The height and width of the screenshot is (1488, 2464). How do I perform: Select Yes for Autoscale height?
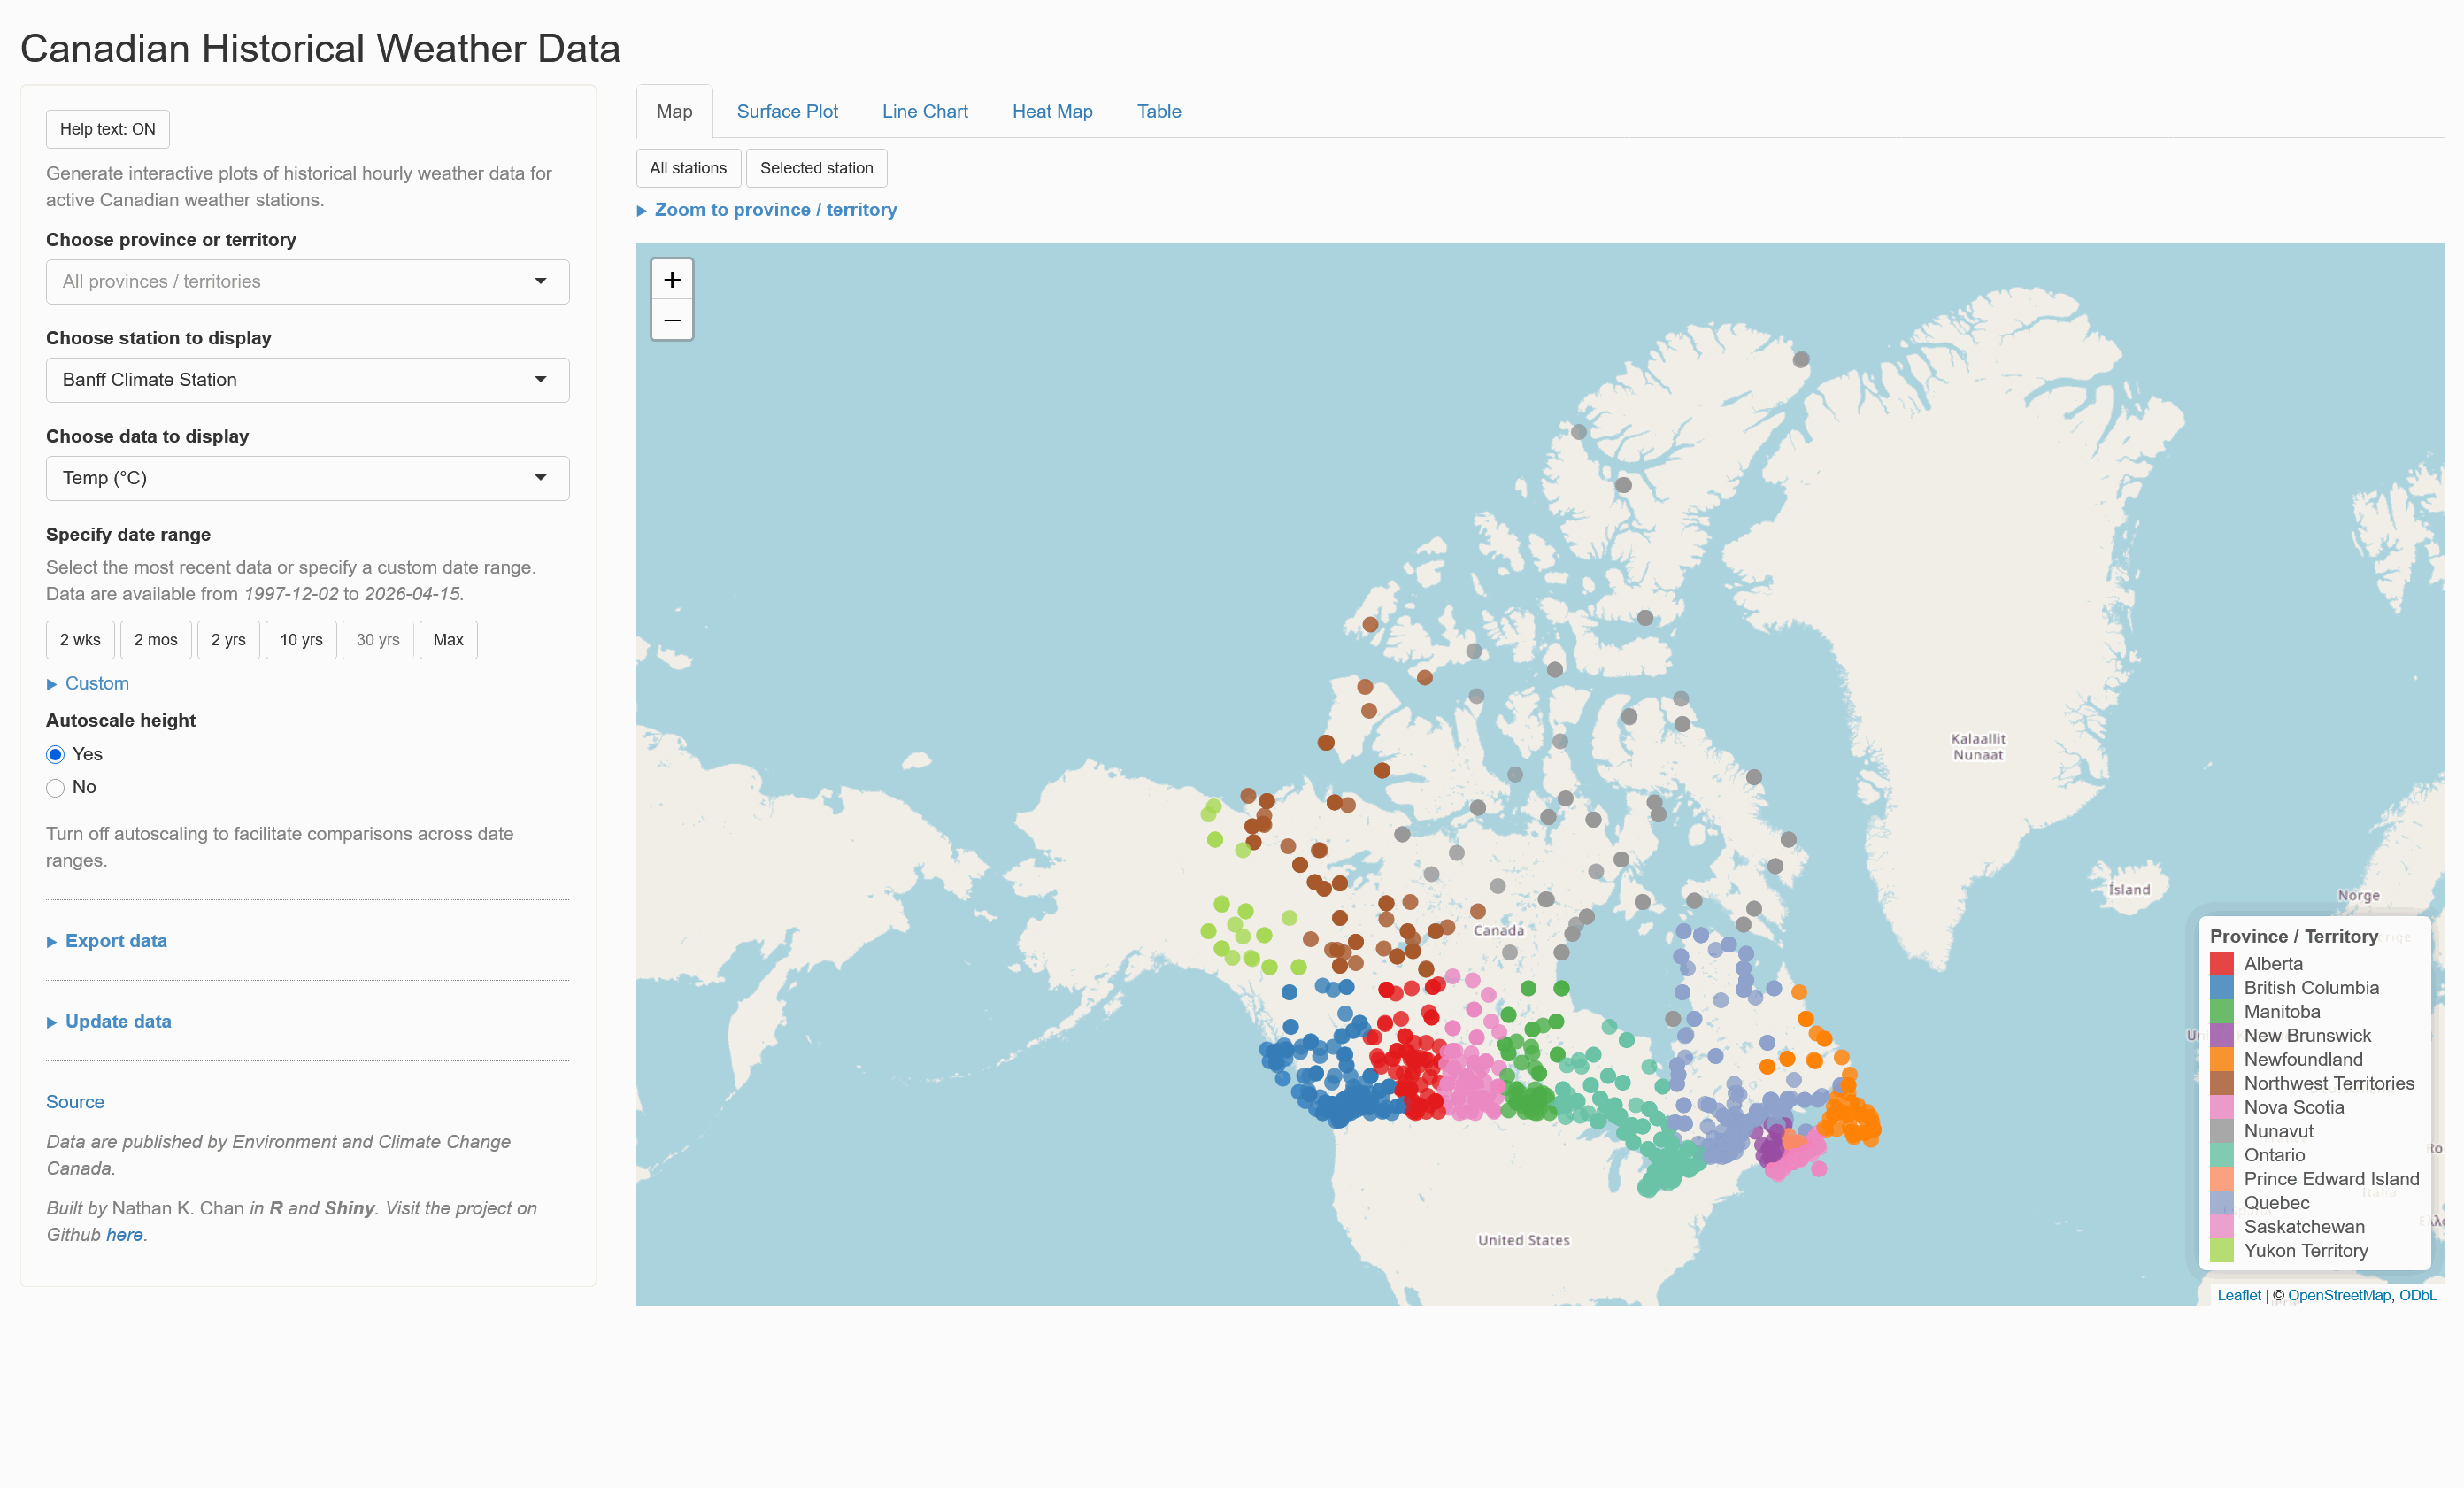coord(56,754)
